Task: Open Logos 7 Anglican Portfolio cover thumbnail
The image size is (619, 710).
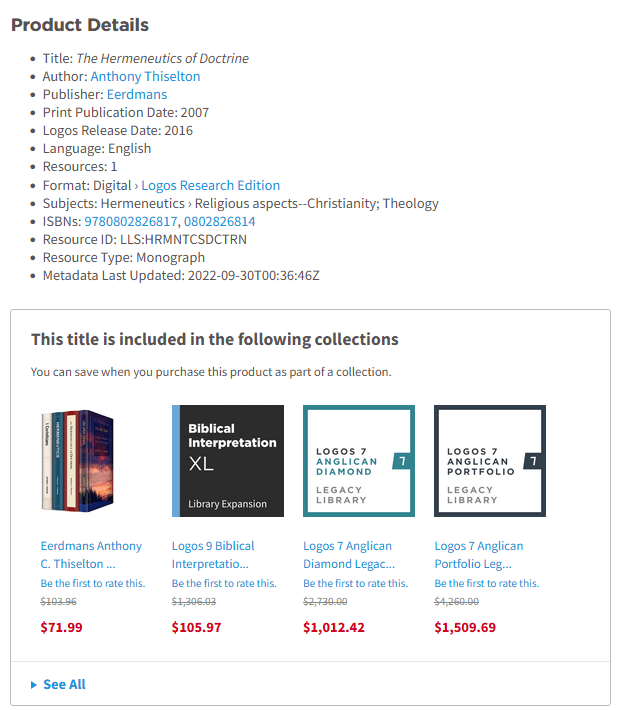Action: pos(490,460)
